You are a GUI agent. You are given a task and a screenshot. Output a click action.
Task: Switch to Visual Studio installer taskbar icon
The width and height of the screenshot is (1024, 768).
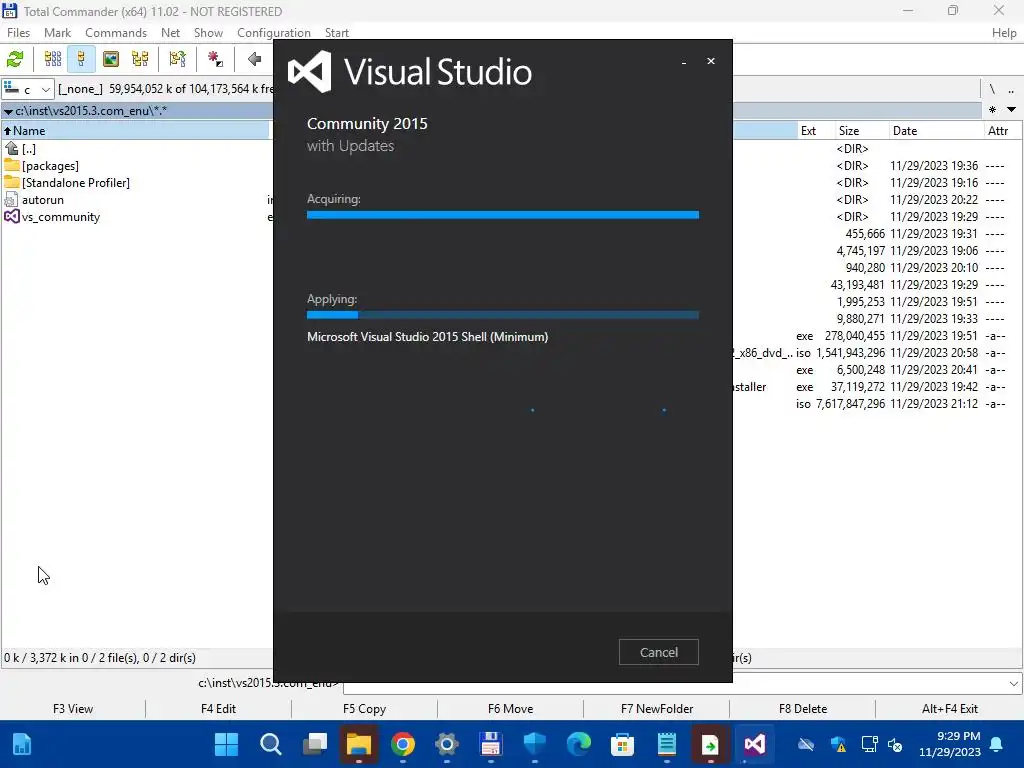tap(754, 744)
